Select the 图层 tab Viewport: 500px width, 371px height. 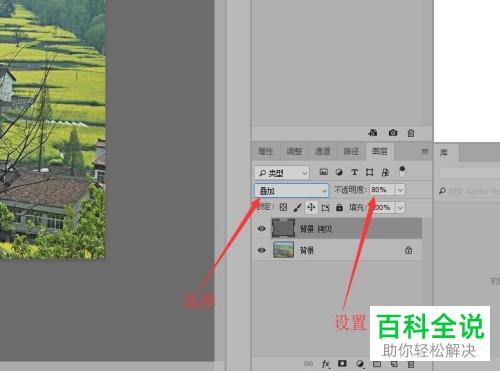[x=380, y=151]
